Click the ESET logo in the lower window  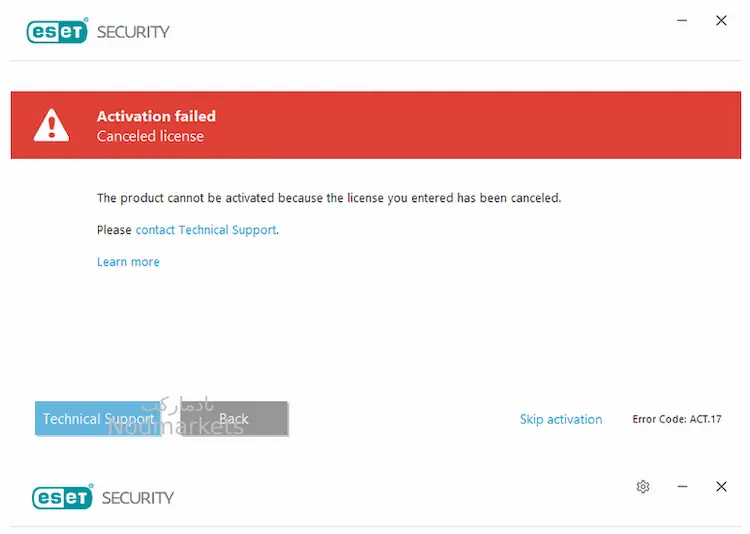[x=63, y=497]
